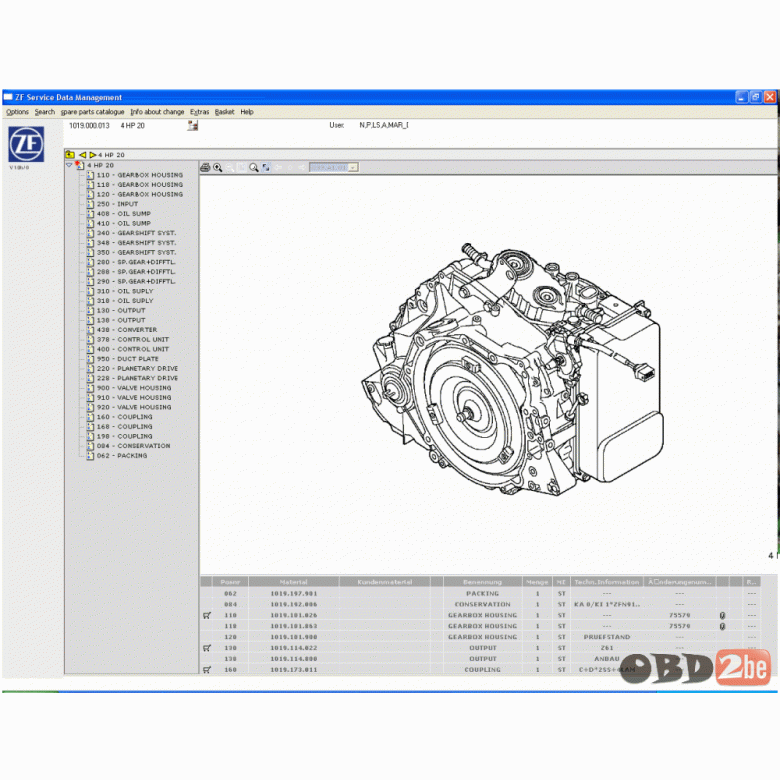Click document icon of 228 - PLANETARY DRIVE

90,378
